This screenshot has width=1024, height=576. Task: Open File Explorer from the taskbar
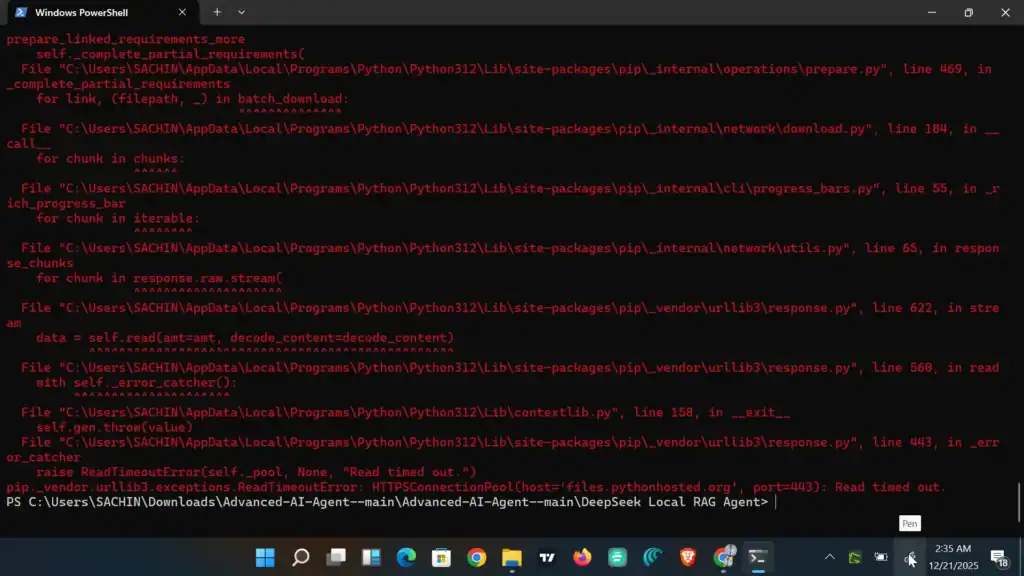coord(512,557)
